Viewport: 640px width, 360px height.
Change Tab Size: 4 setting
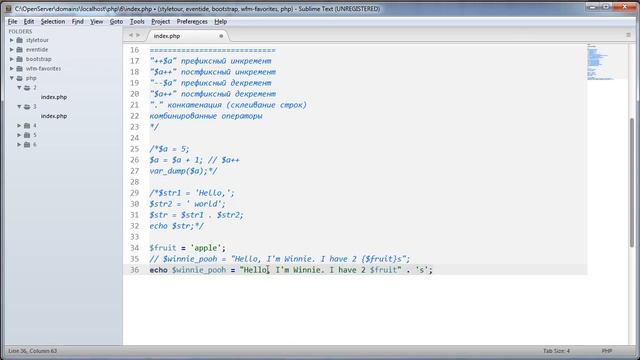pos(556,351)
